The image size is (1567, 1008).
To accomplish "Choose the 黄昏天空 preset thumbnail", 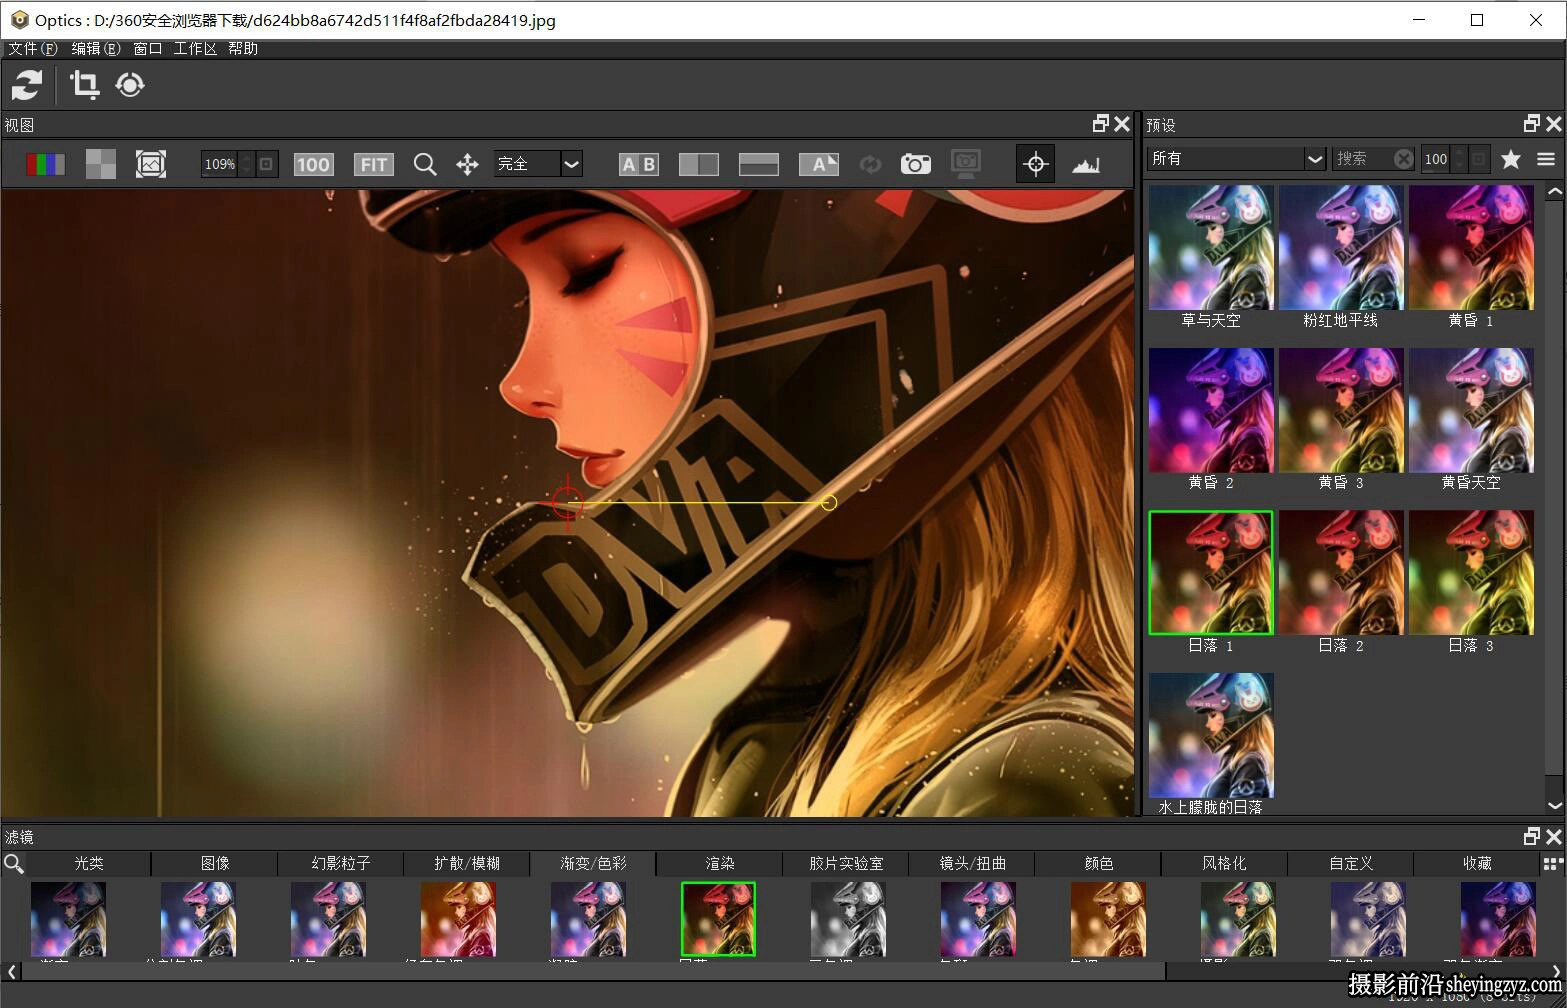I will point(1471,410).
